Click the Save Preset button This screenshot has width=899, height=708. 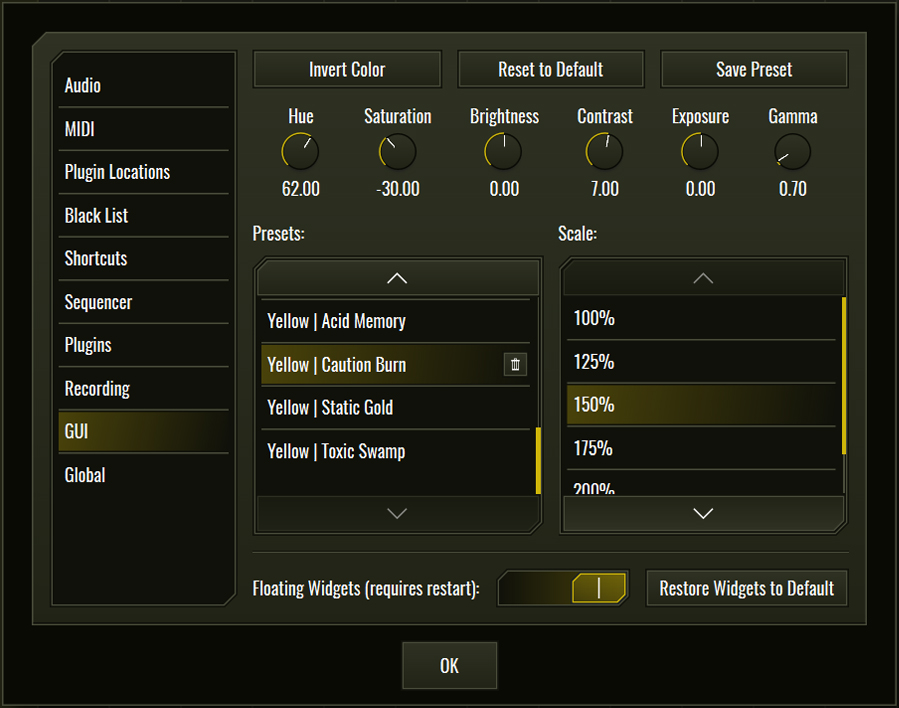754,69
